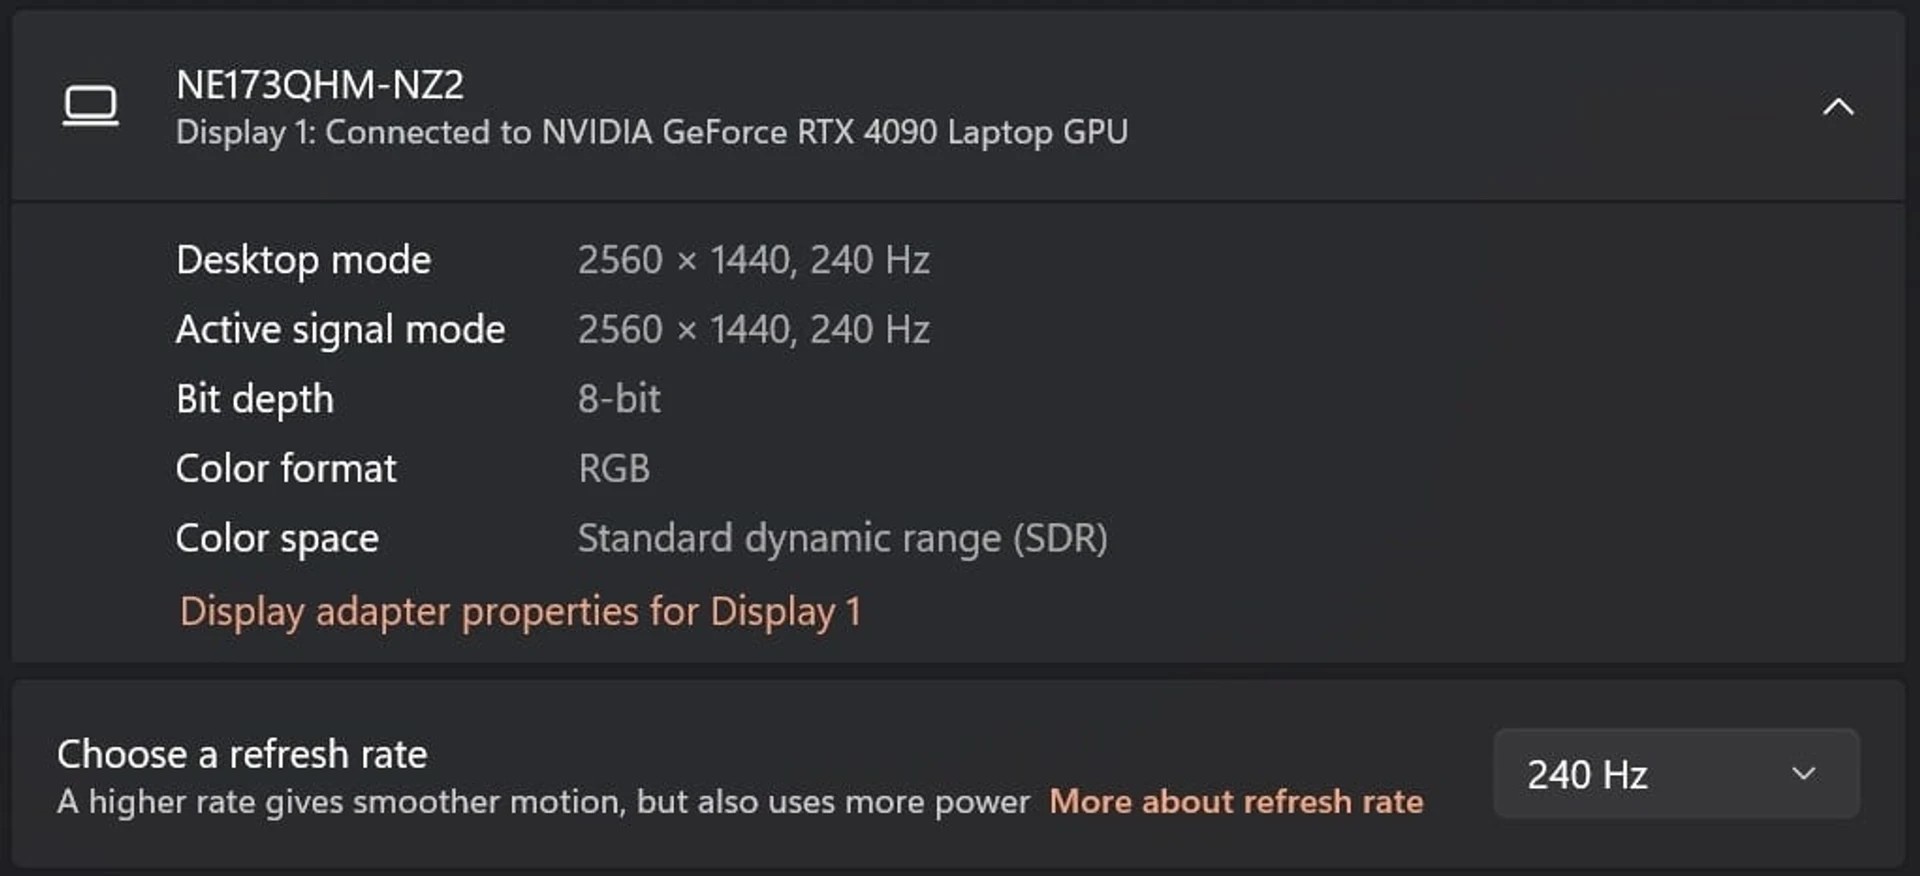This screenshot has height=876, width=1920.
Task: Open Display adapter properties for Display 1
Action: point(520,611)
